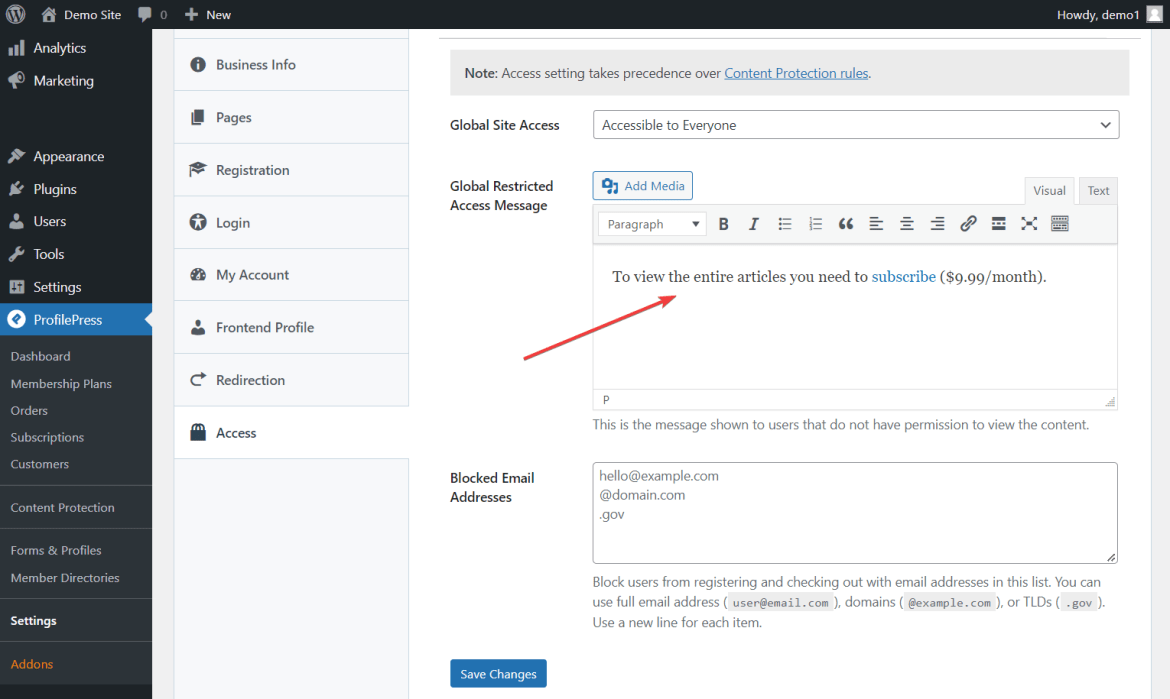1170x699 pixels.
Task: Align text left
Action: [876, 224]
